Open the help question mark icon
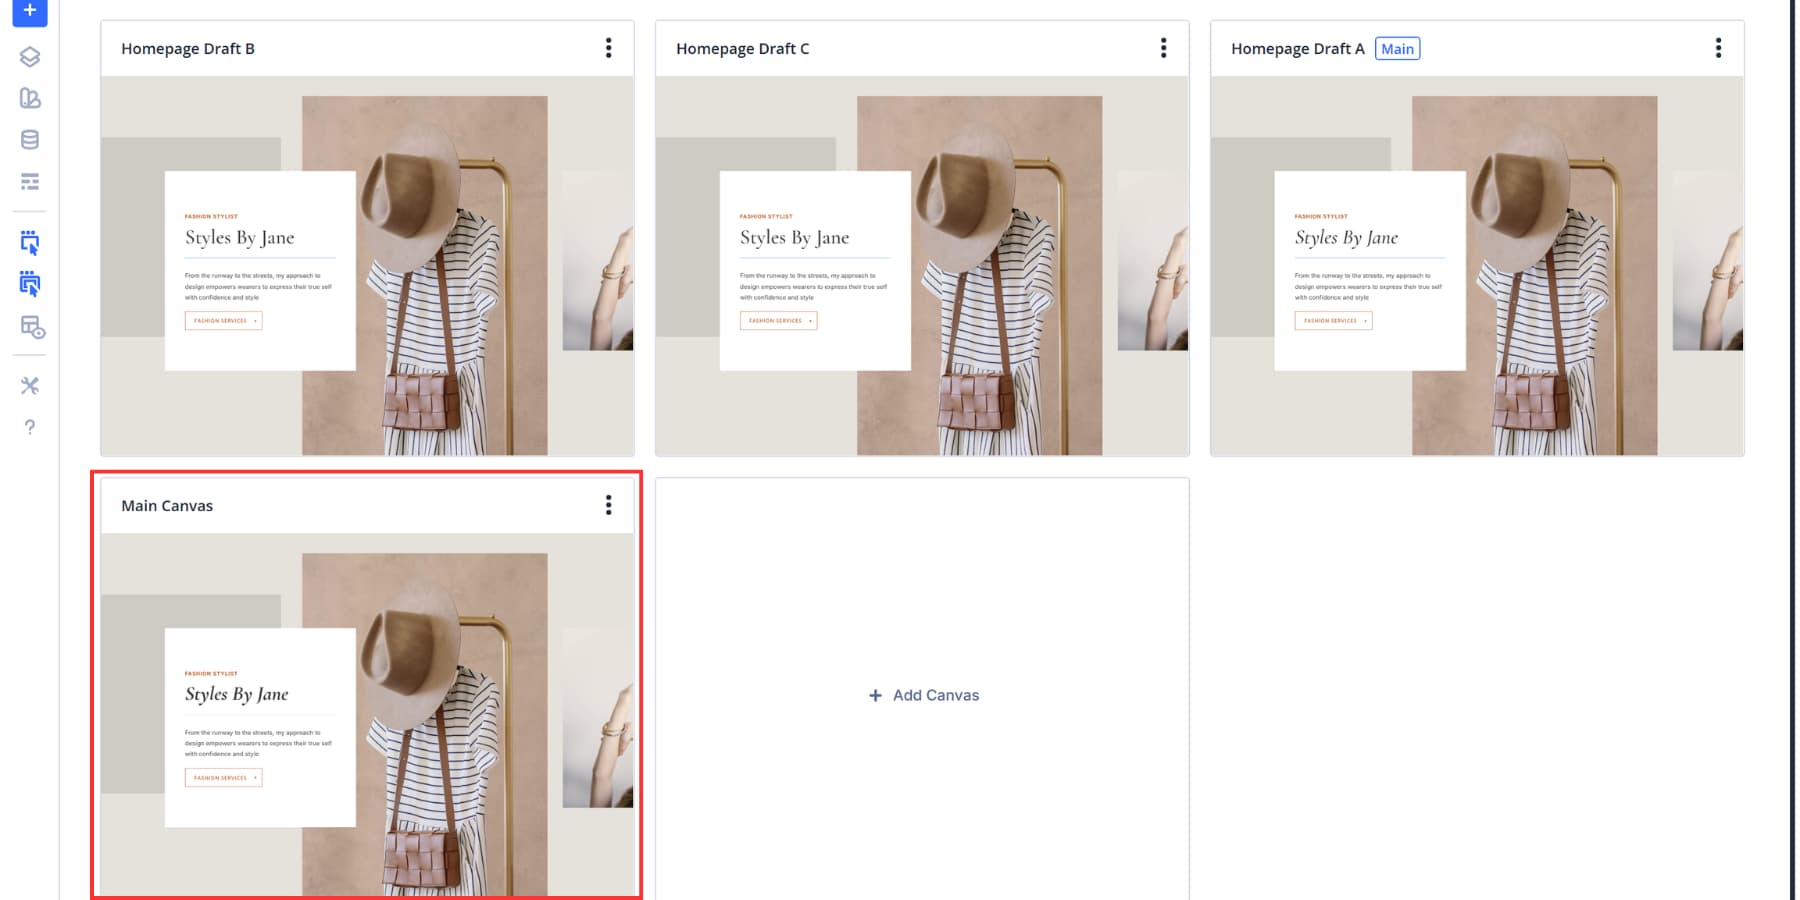This screenshot has height=900, width=1800. pyautogui.click(x=30, y=428)
